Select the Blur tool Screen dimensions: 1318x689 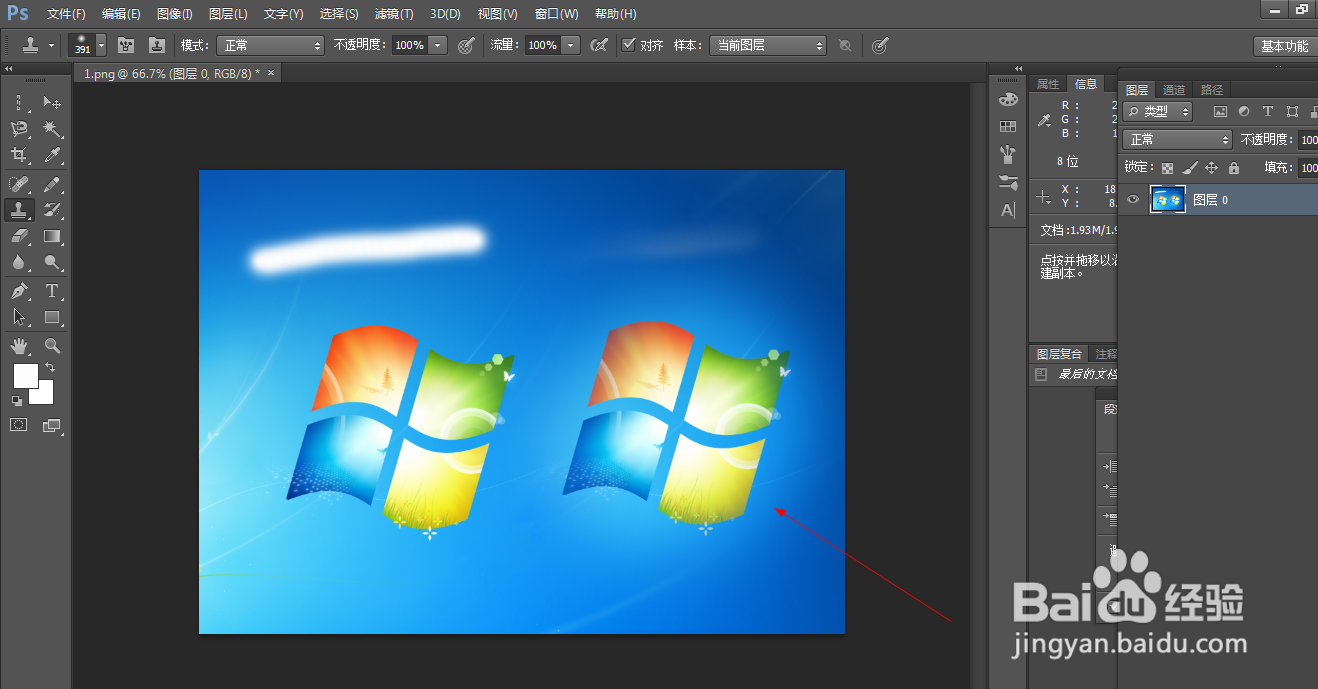[20, 262]
